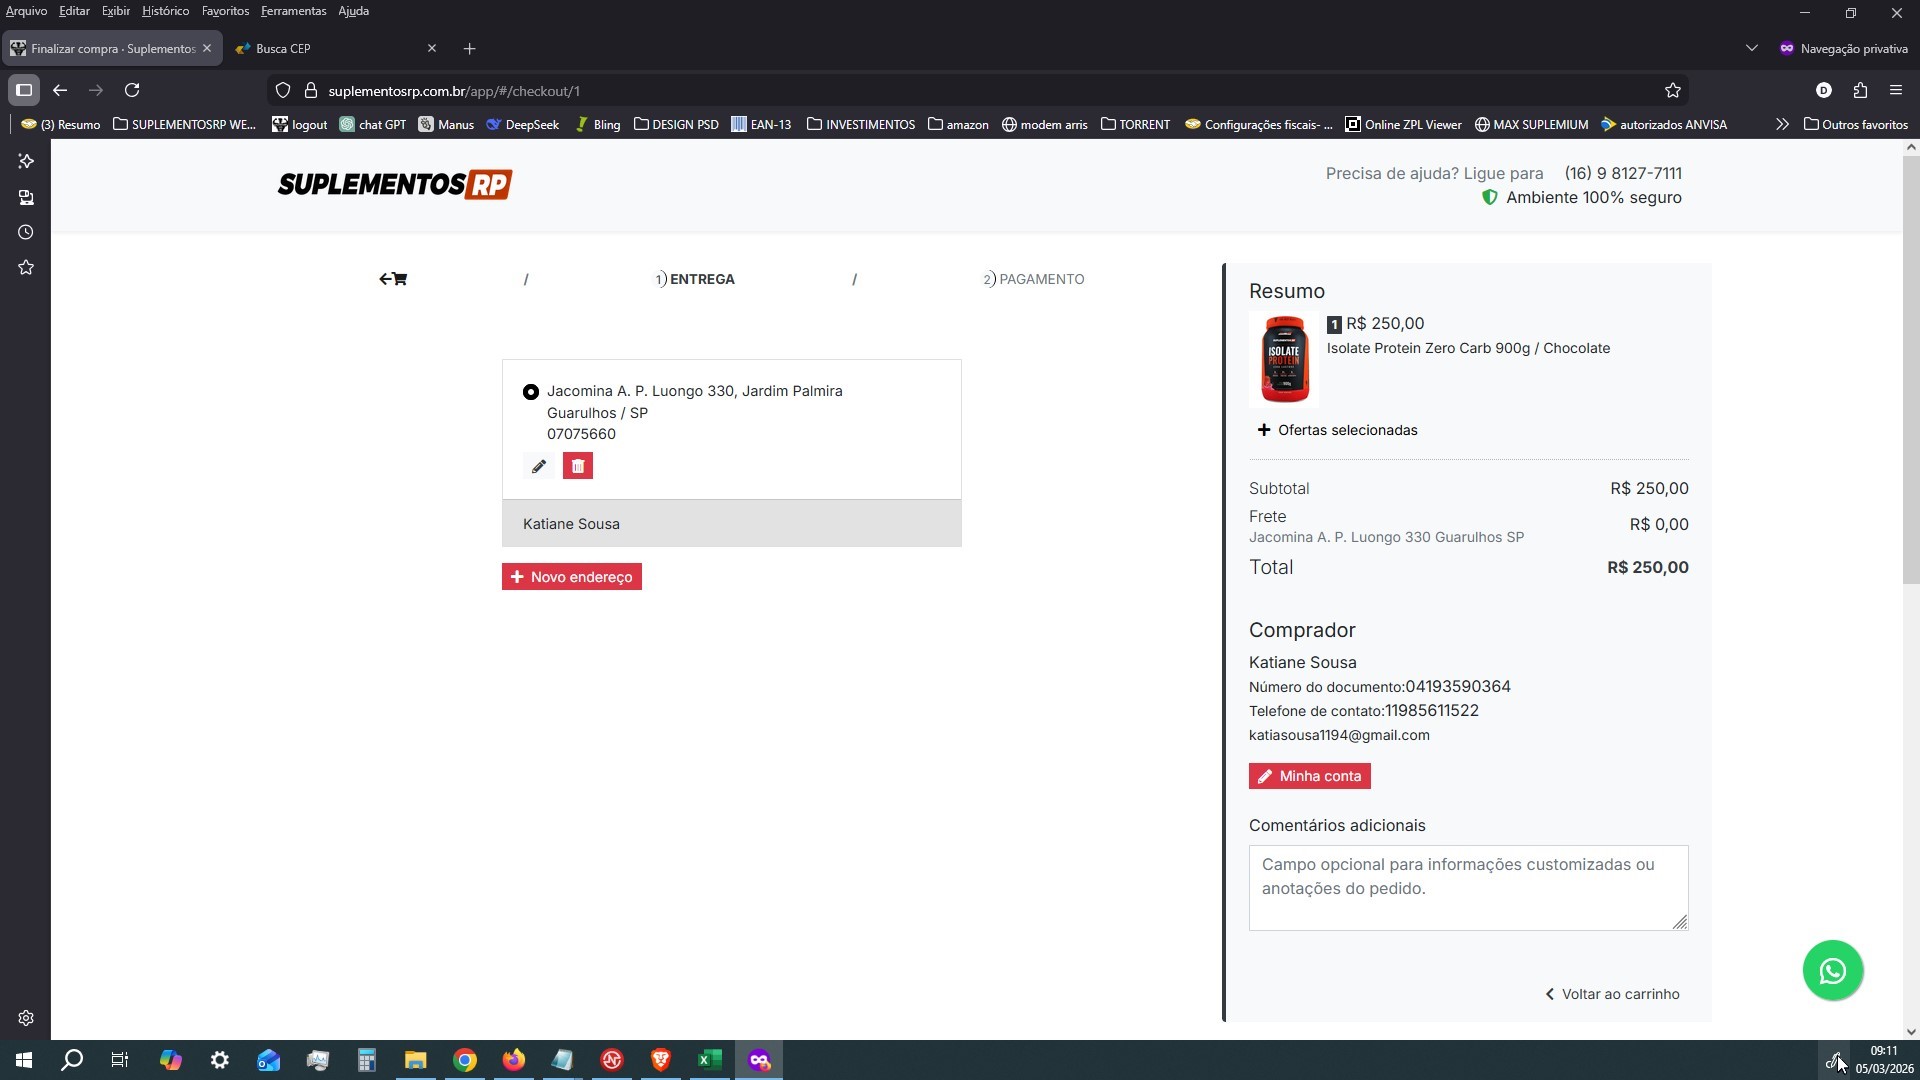Open sidebar history clock icon
Image resolution: width=1920 pixels, height=1080 pixels.
tap(26, 232)
